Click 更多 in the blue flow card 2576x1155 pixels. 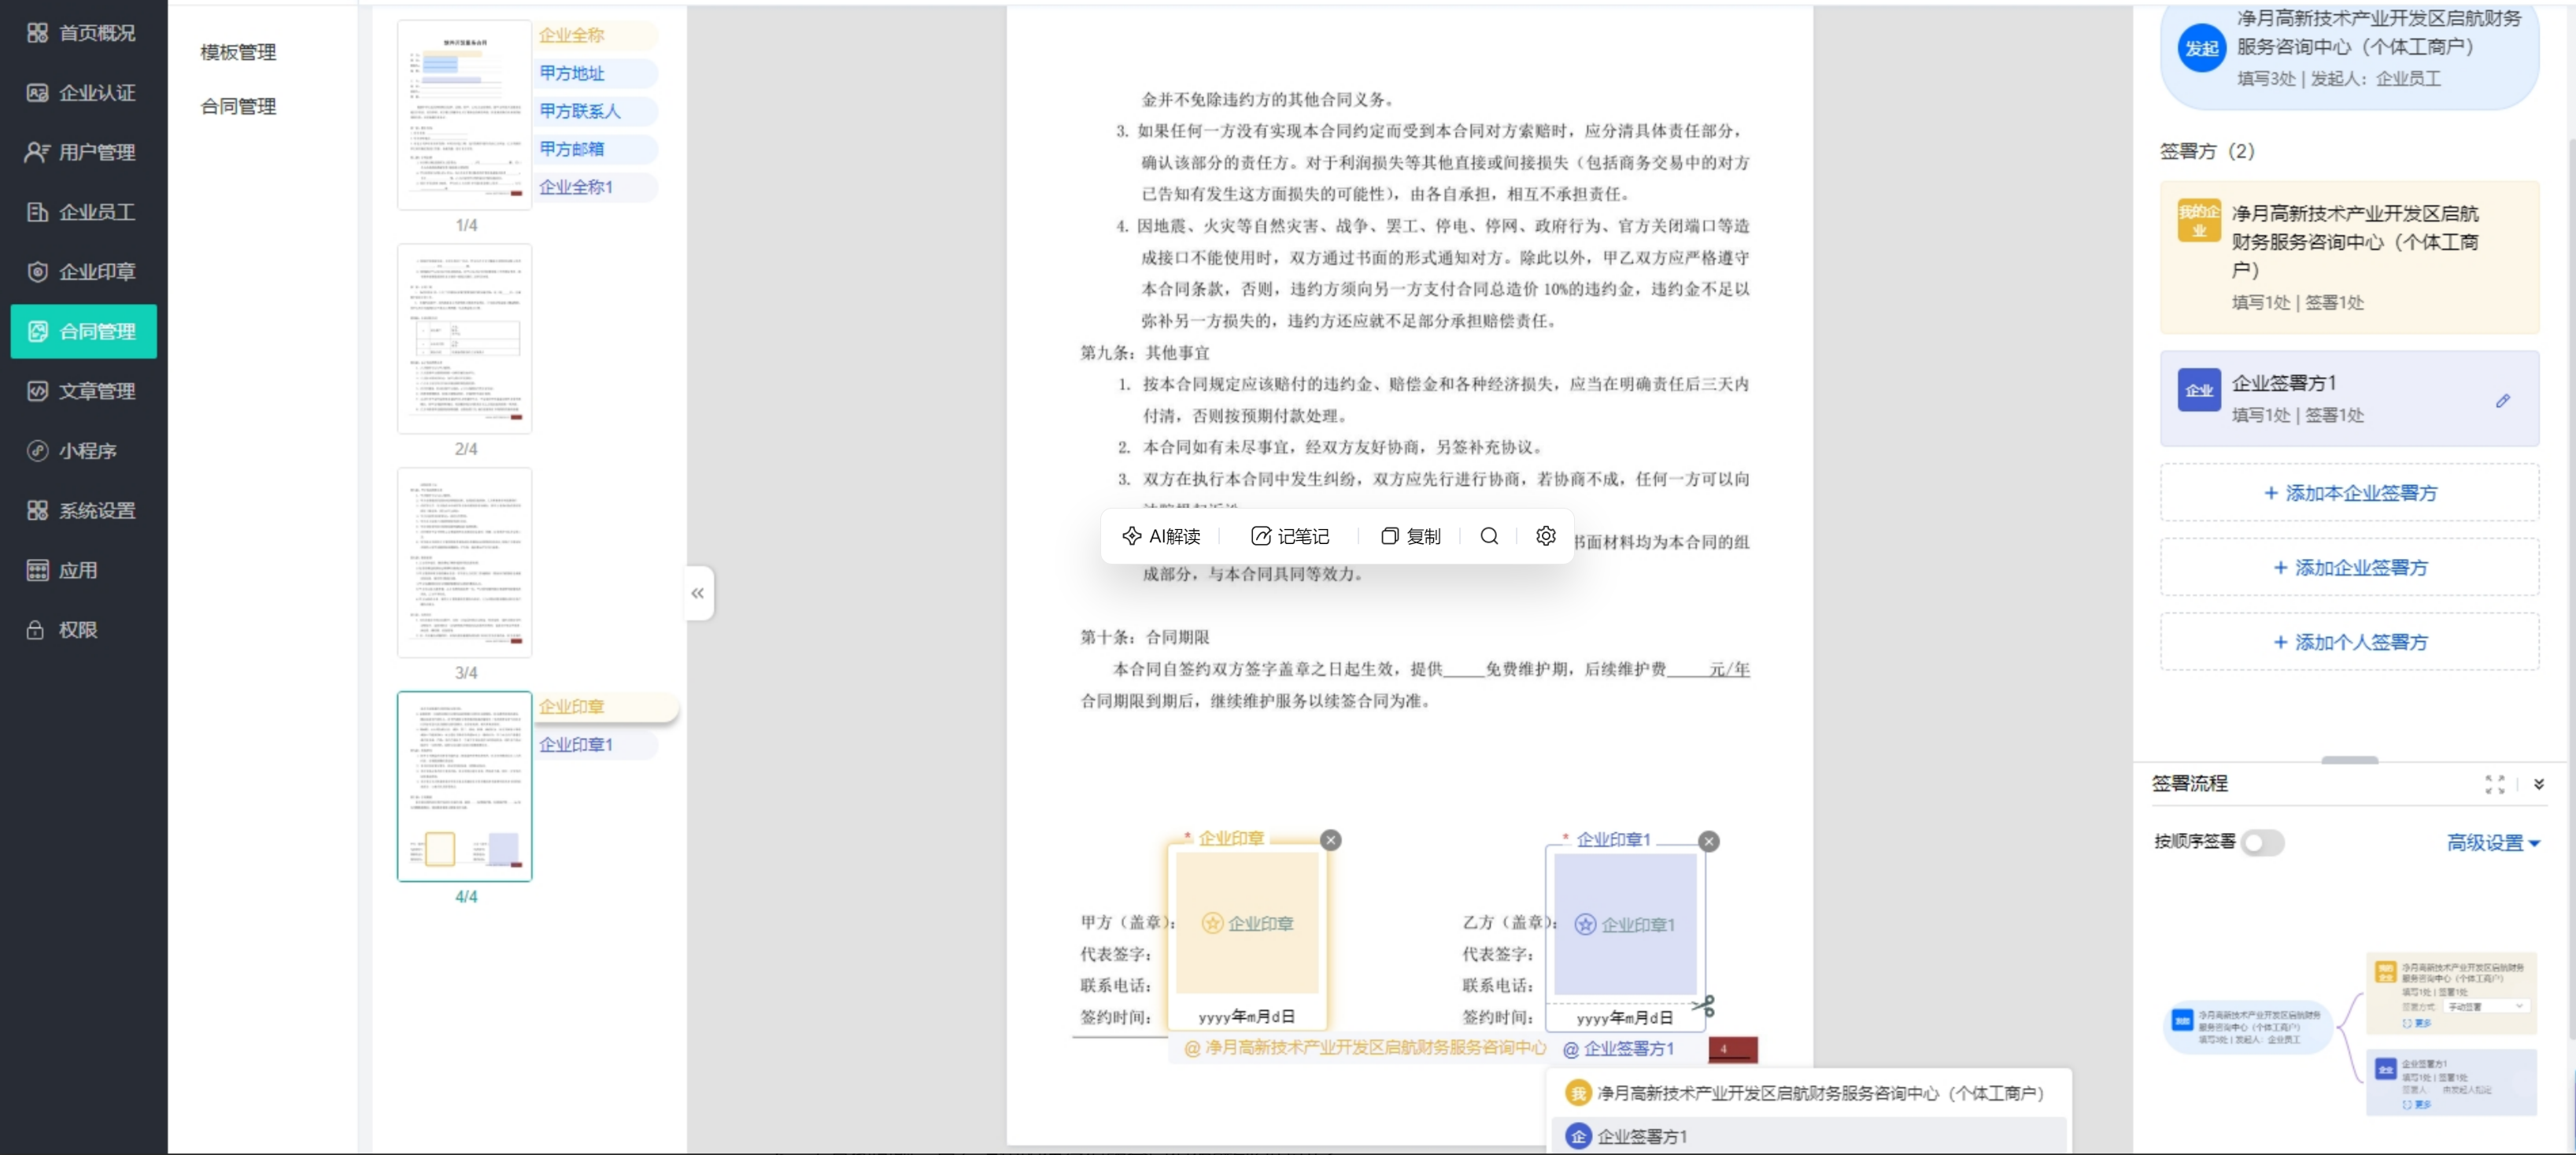pyautogui.click(x=2416, y=1104)
